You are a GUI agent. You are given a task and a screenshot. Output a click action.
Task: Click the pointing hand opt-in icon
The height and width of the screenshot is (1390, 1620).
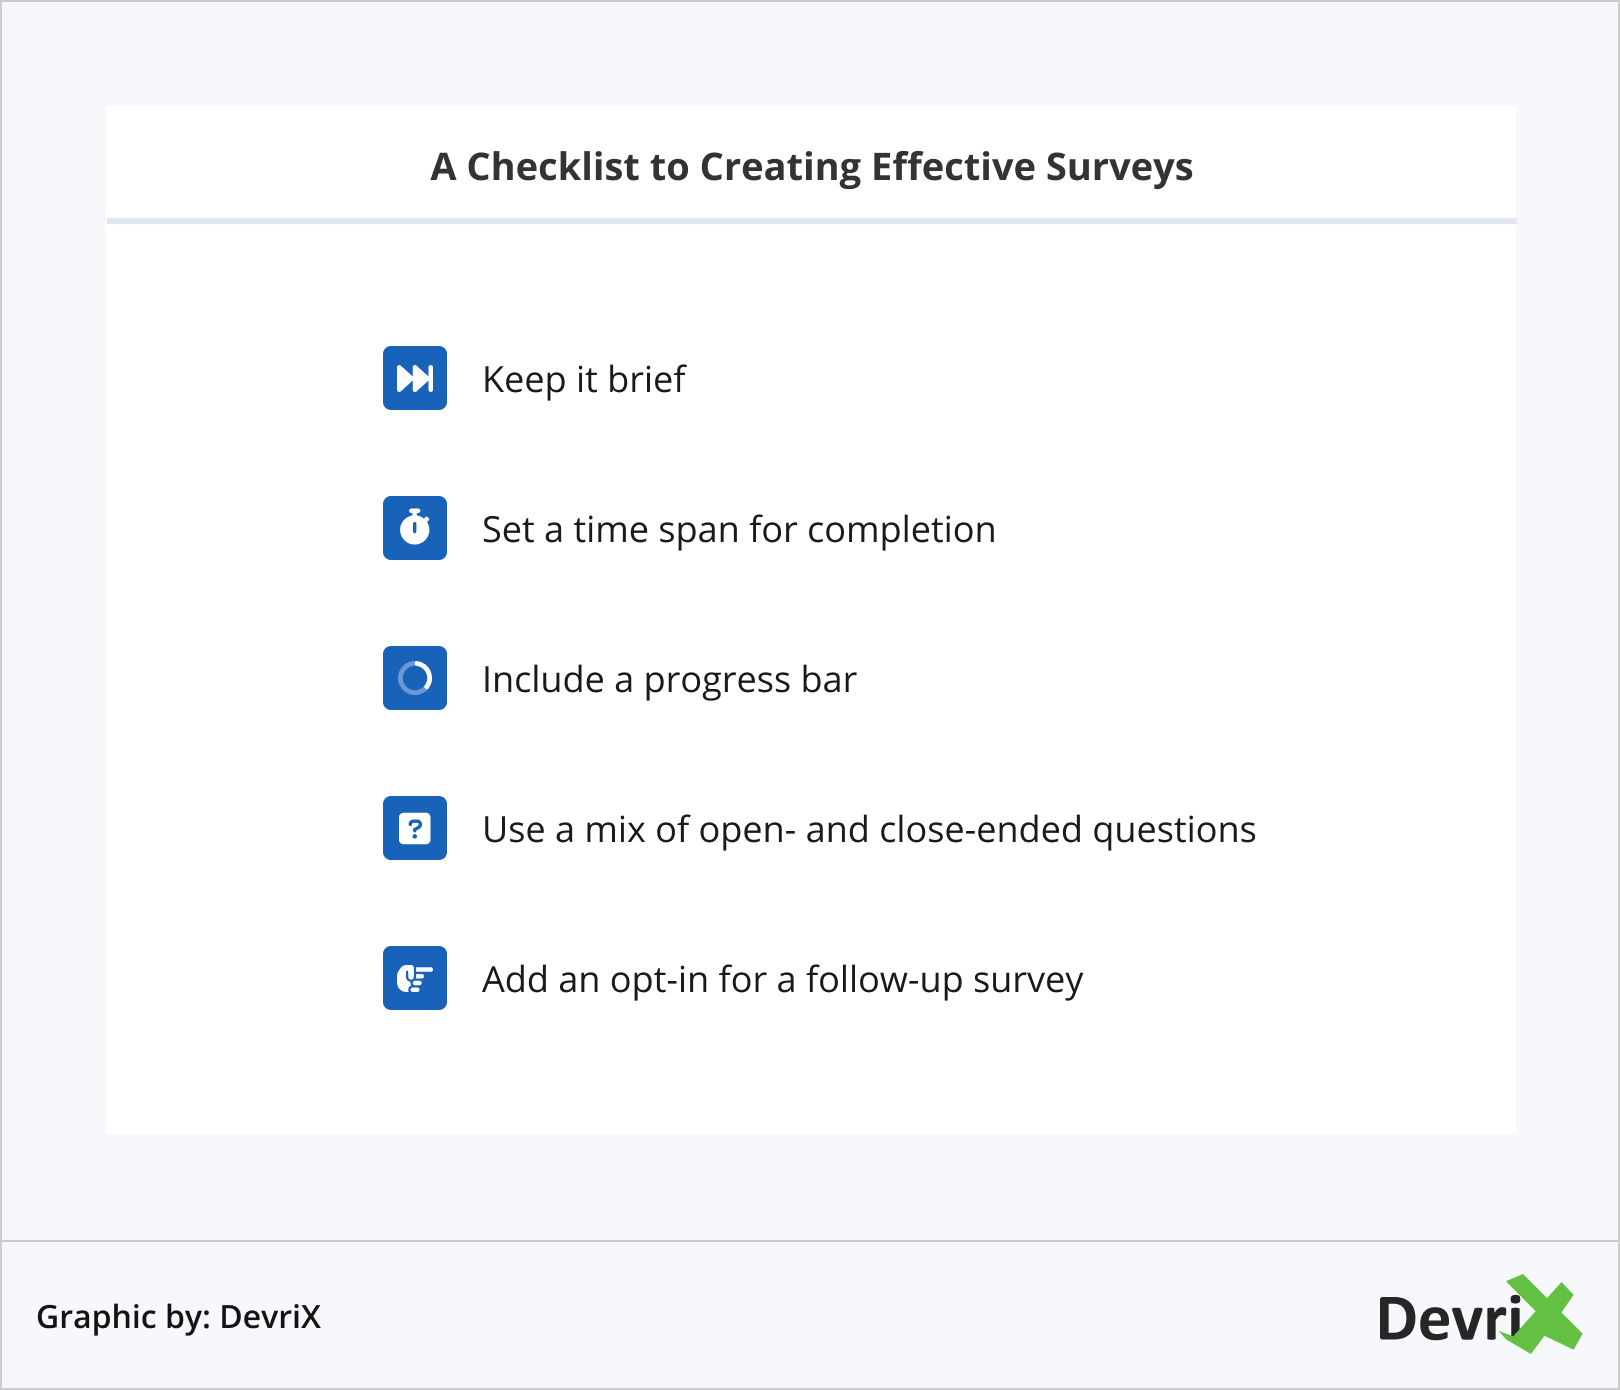[415, 978]
